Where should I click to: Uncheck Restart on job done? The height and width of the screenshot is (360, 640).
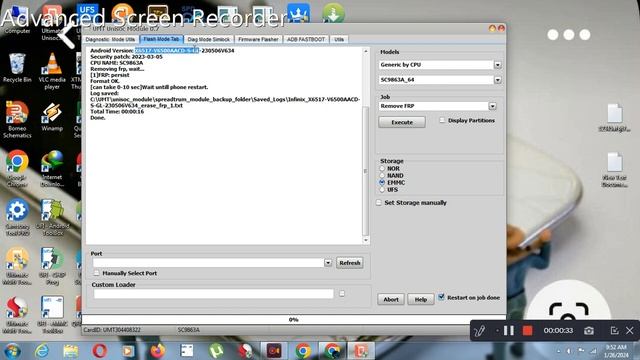(441, 297)
